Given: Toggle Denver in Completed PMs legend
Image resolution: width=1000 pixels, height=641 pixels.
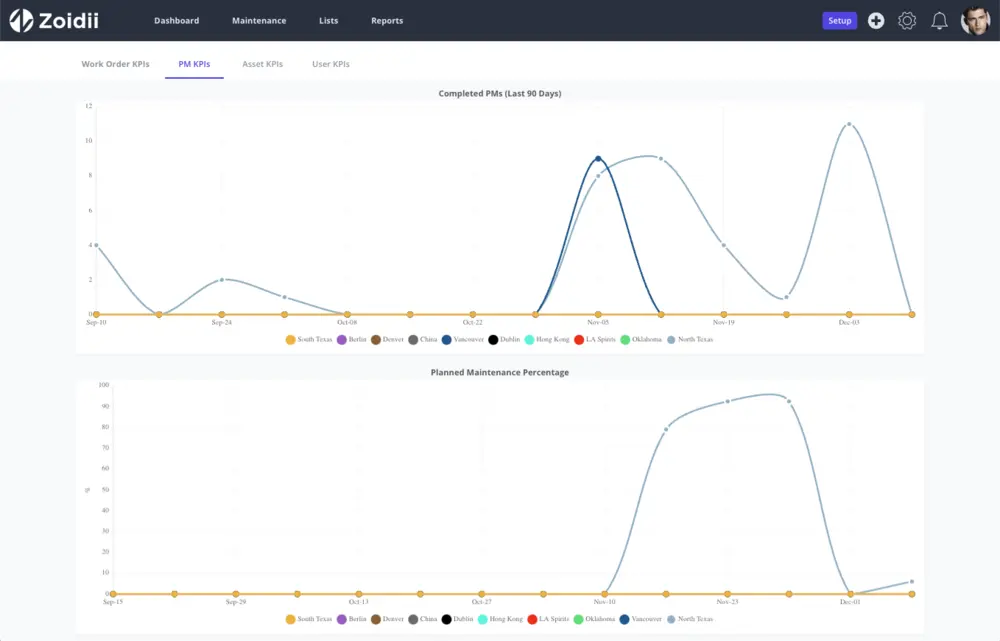Looking at the screenshot, I should 387,339.
